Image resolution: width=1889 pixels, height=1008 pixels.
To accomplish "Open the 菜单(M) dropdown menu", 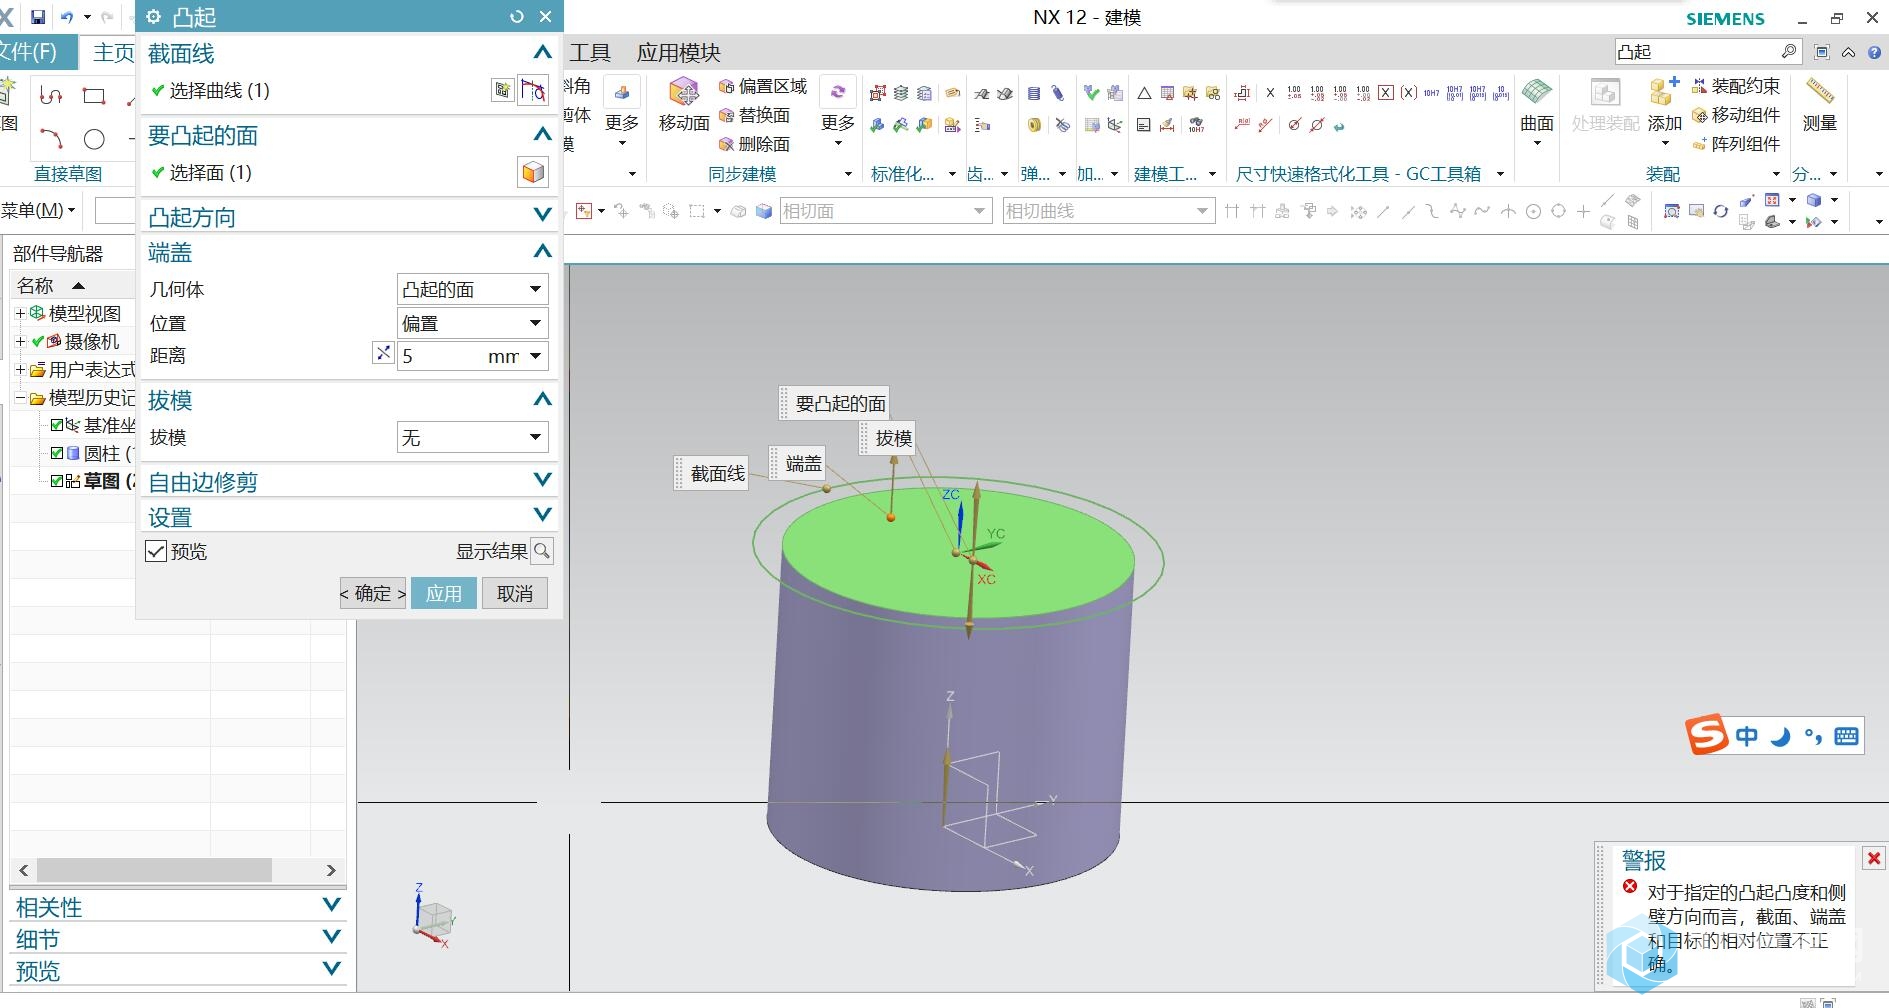I will (x=38, y=210).
